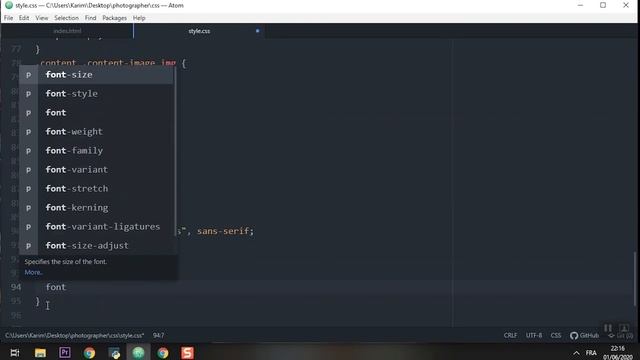
Task: Open the Help menu
Action: pyautogui.click(x=139, y=18)
